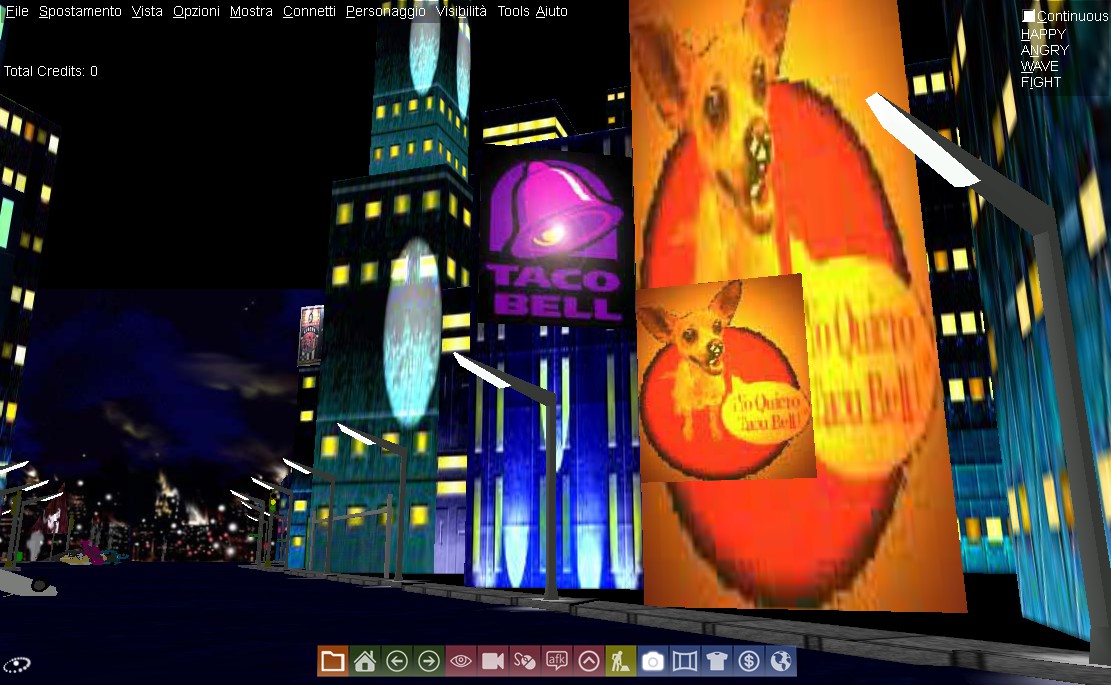Trigger the WAVE gesture
The height and width of the screenshot is (685, 1111).
point(1039,66)
